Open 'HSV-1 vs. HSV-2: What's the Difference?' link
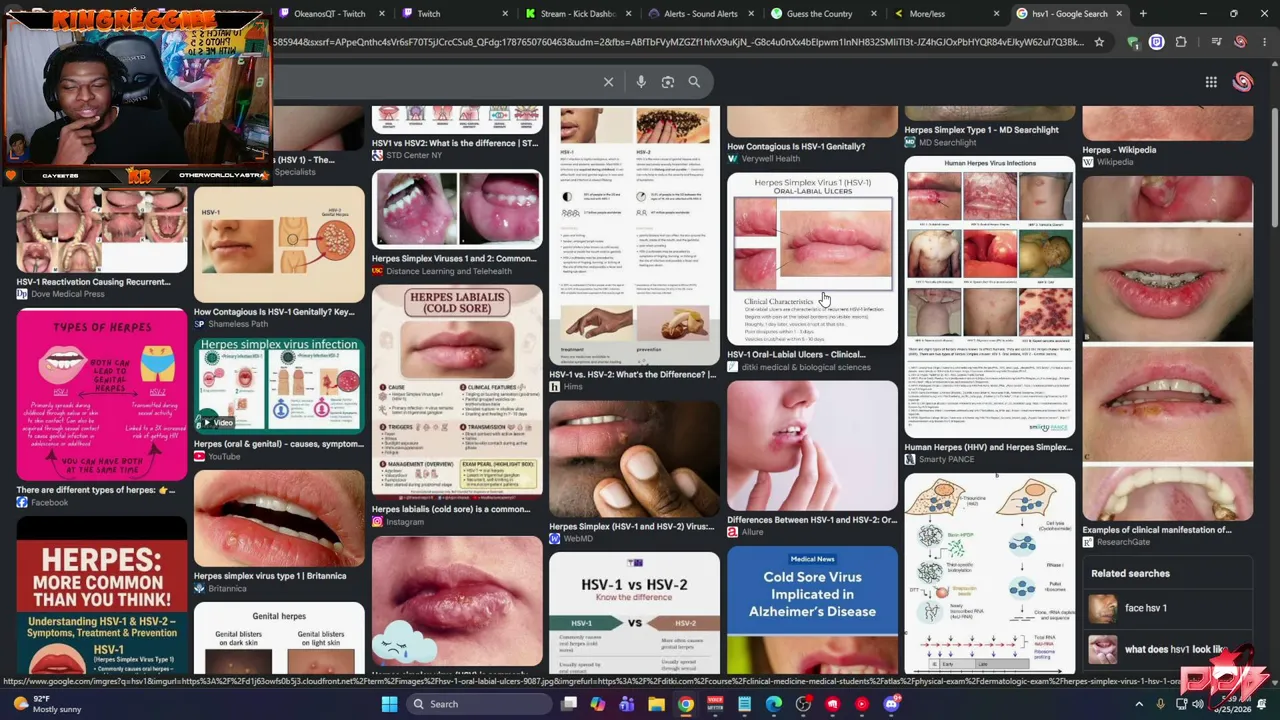The height and width of the screenshot is (720, 1280). (633, 375)
